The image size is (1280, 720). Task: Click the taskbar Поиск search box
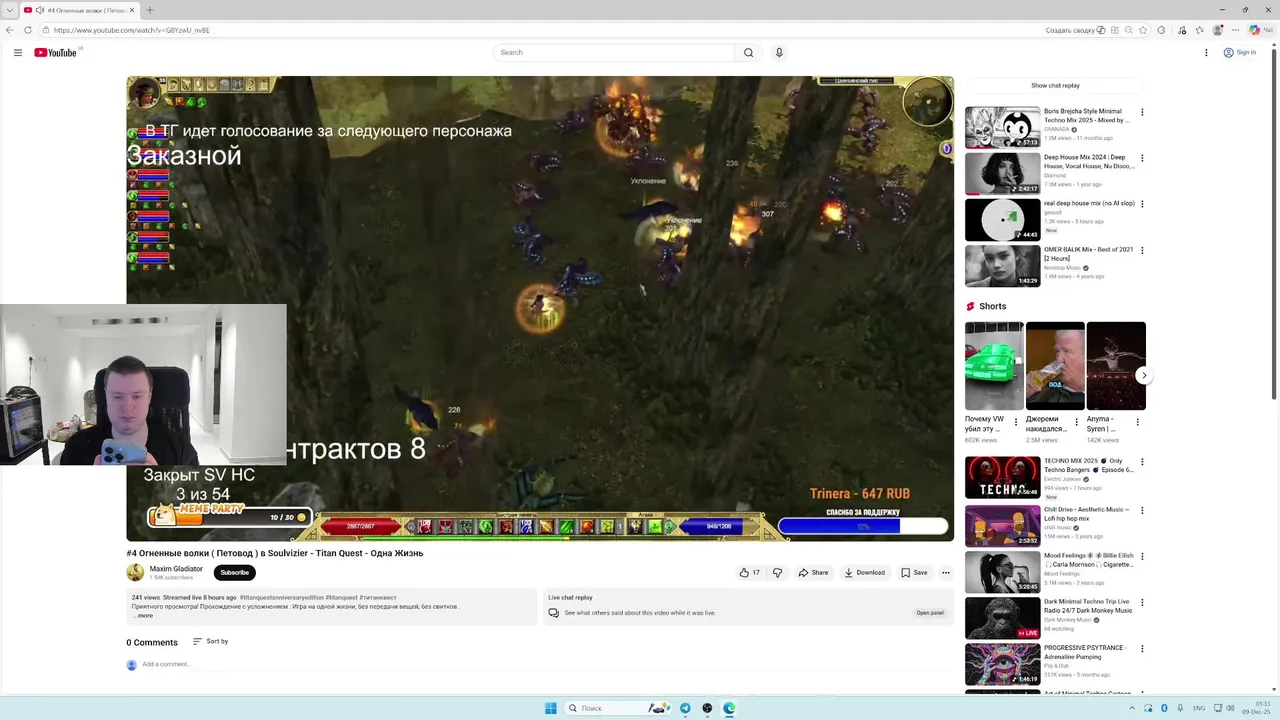point(617,708)
